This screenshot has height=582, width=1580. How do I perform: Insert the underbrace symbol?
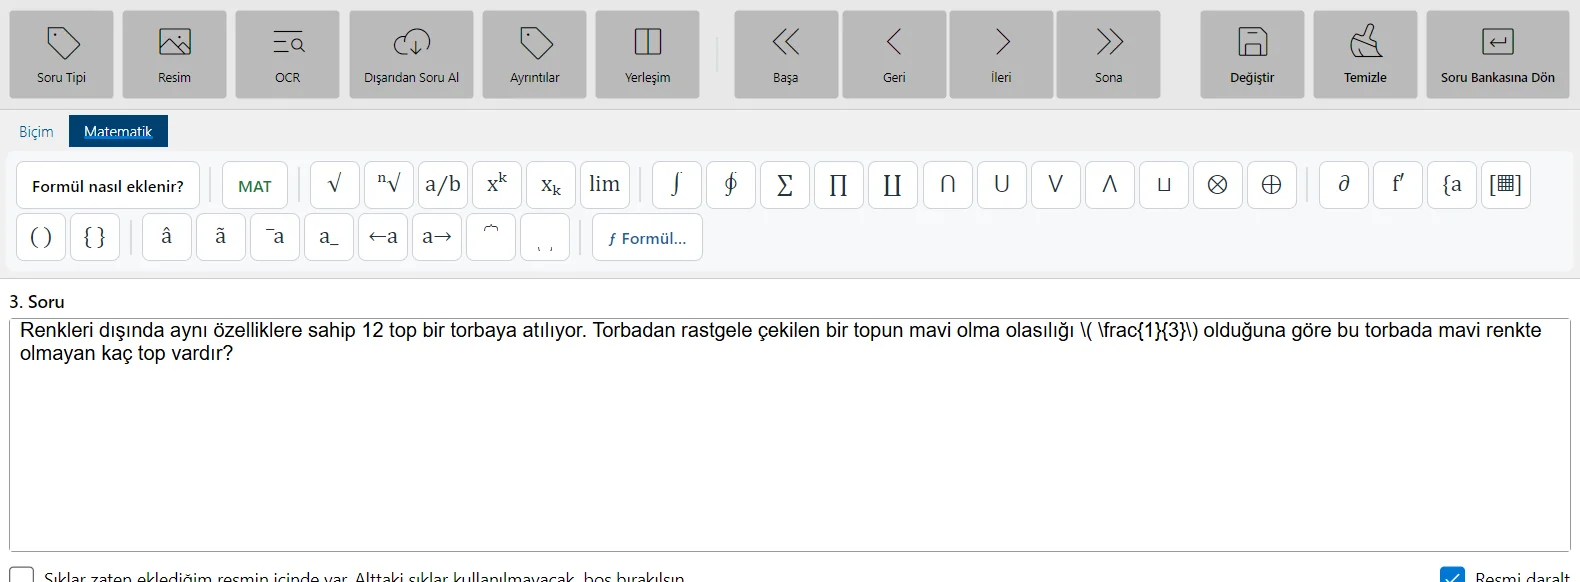545,237
